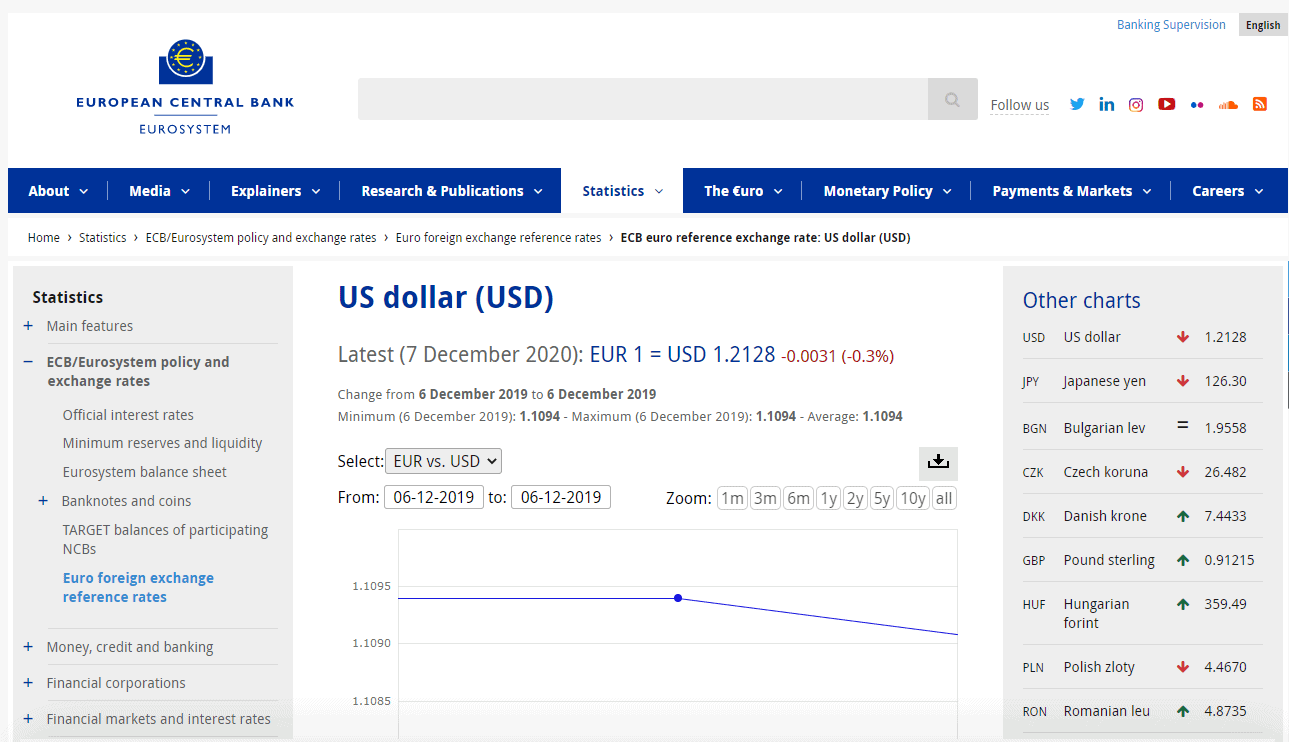Open the Statistics menu tab
The width and height of the screenshot is (1289, 742).
click(x=622, y=191)
